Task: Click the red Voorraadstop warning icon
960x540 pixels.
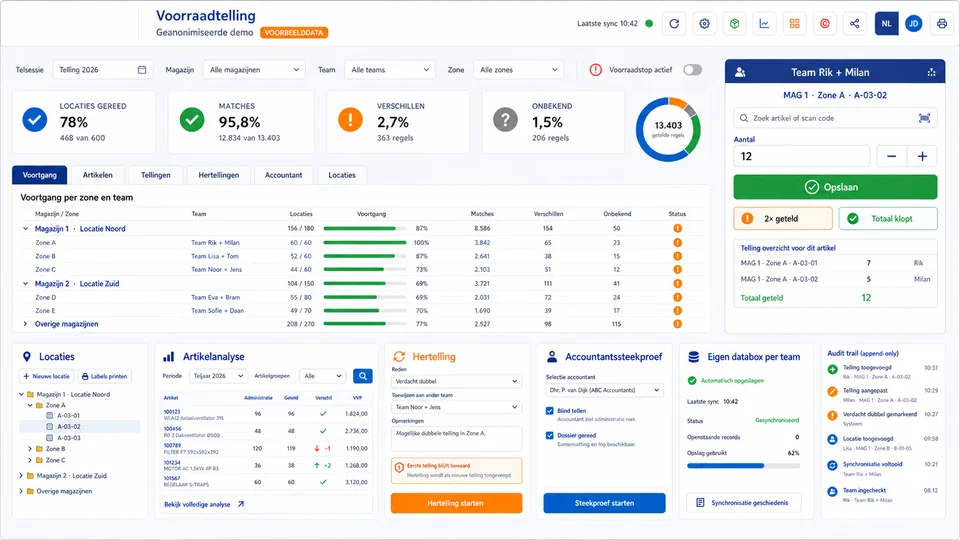Action: tap(596, 70)
